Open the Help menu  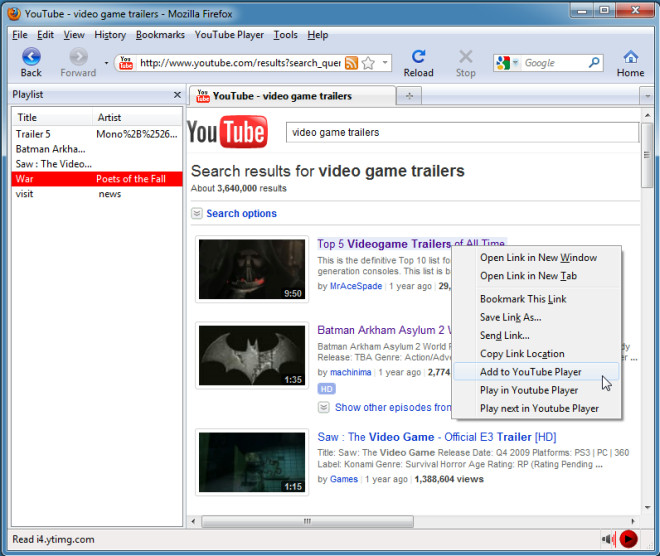[x=317, y=35]
